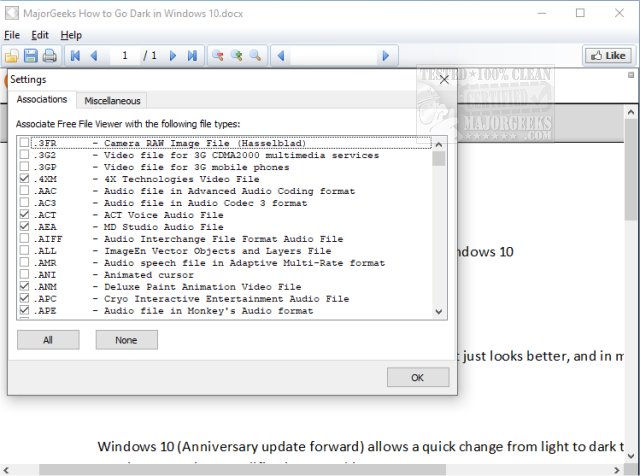Uncheck the .ACT Voice Audio checkbox
The width and height of the screenshot is (640, 476).
coord(24,214)
